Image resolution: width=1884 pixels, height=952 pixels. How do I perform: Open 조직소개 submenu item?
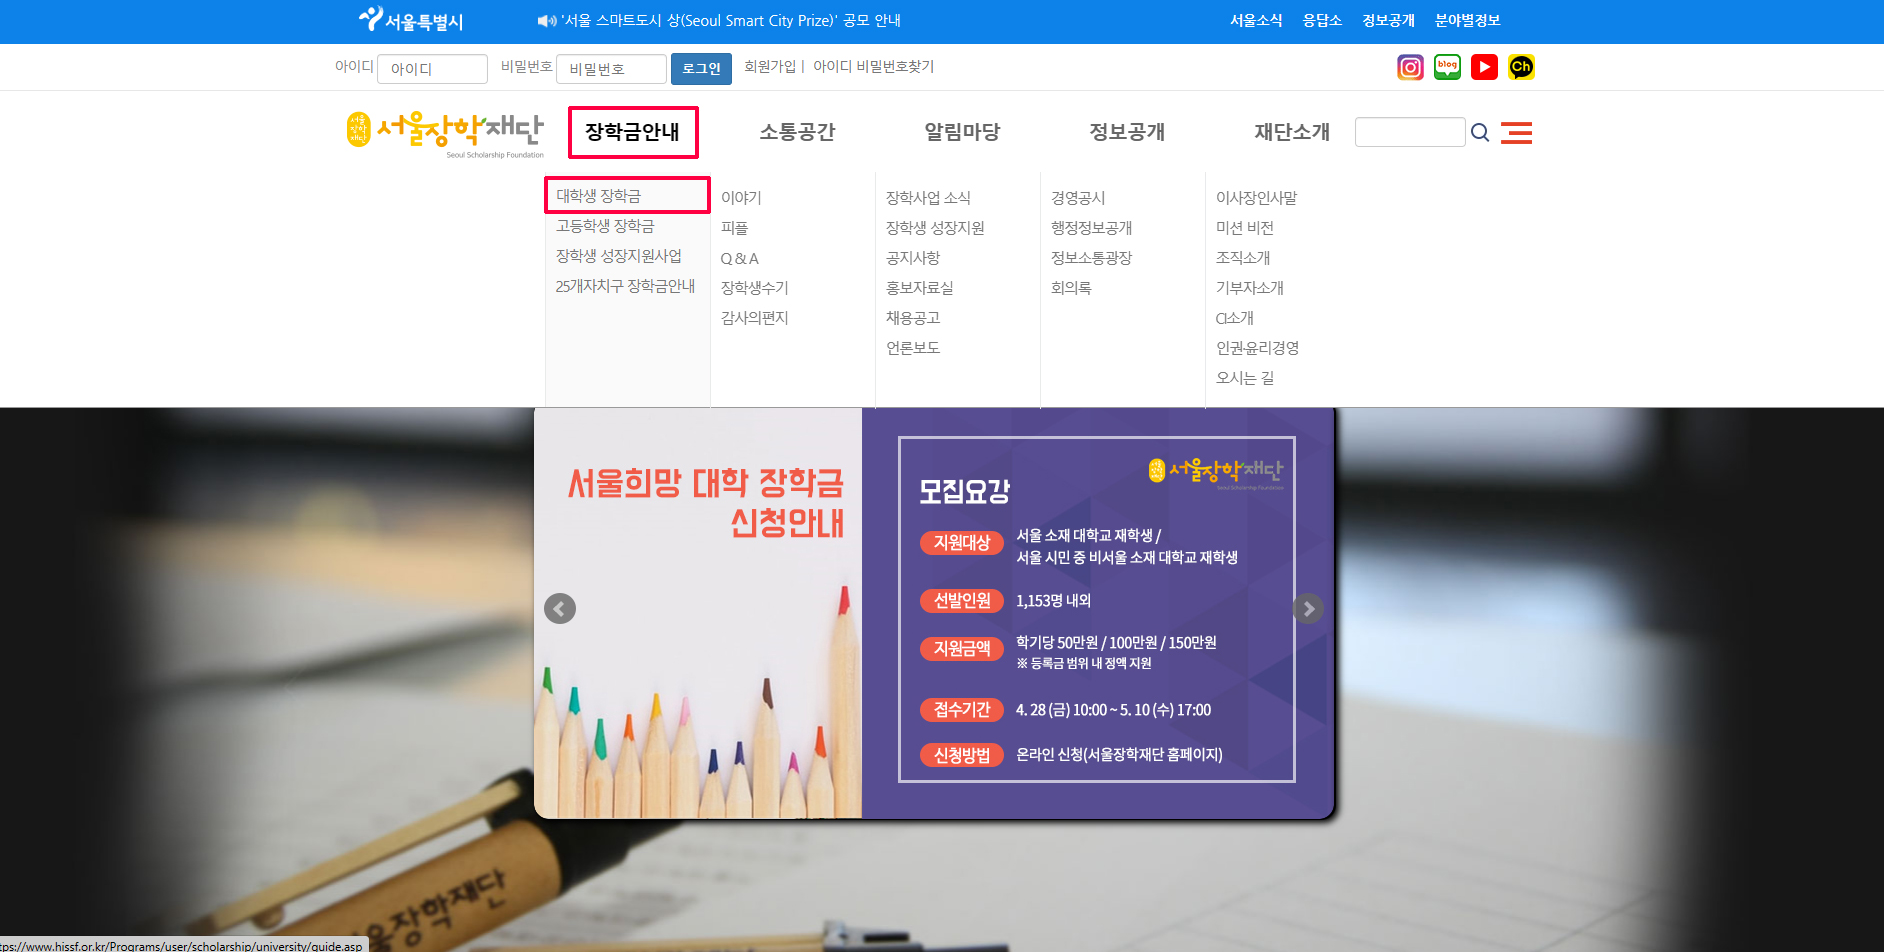pyautogui.click(x=1243, y=258)
